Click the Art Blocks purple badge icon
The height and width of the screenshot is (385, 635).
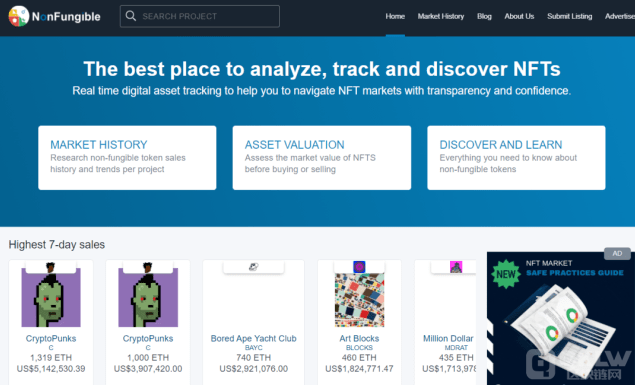point(359,267)
